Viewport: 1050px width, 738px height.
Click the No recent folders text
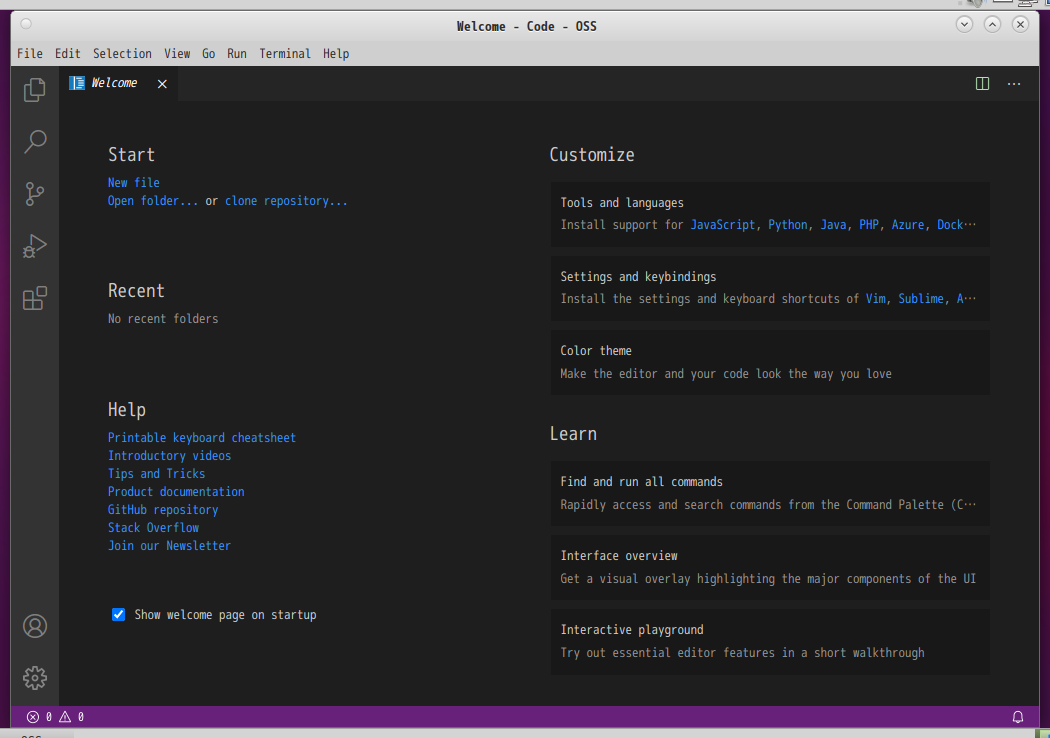click(x=163, y=319)
